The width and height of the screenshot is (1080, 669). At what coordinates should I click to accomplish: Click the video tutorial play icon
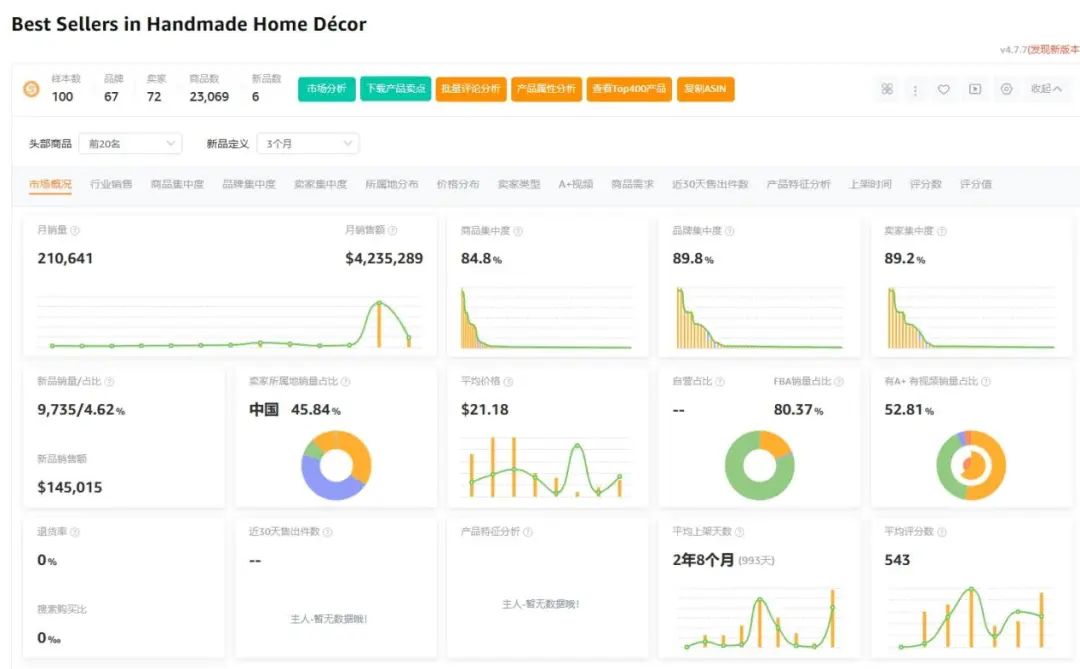(x=975, y=89)
